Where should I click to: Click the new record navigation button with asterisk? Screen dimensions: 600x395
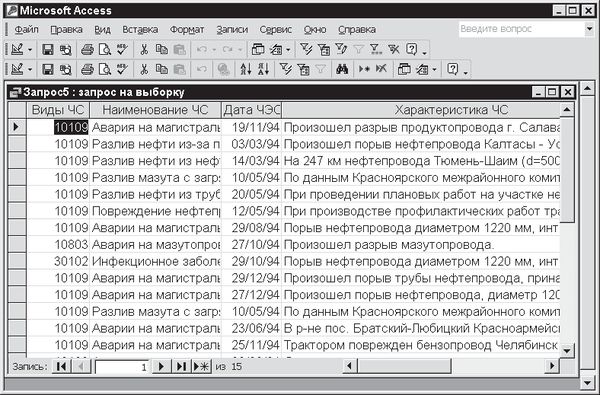201,366
